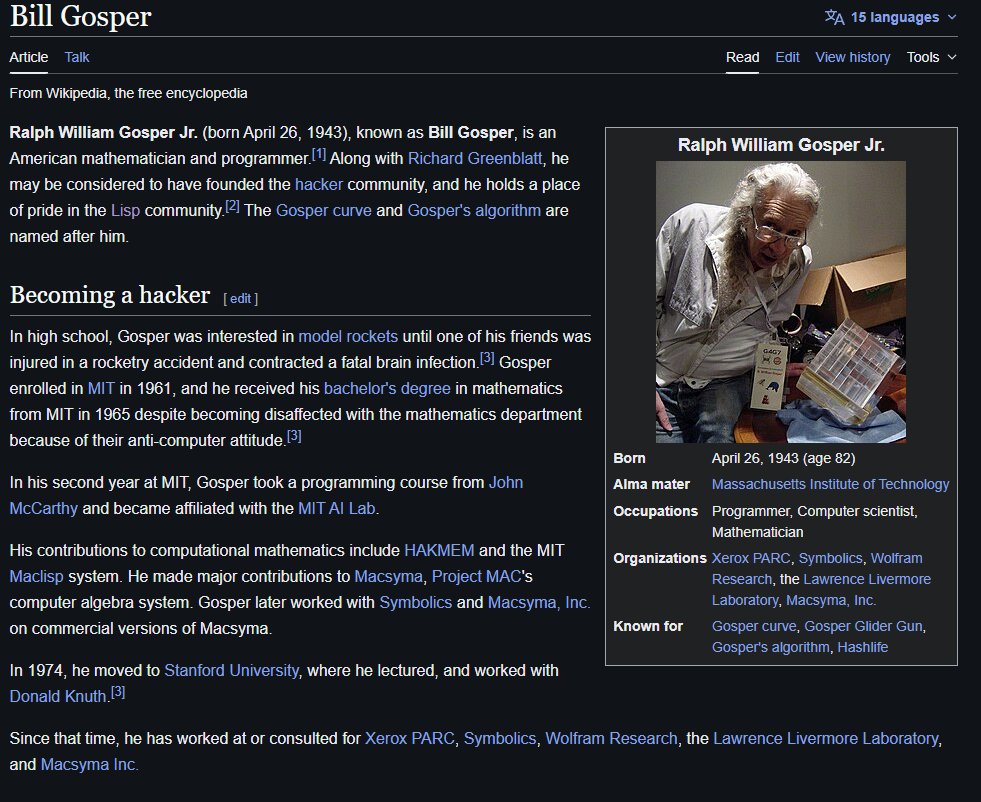Open the Hashlife link

coord(862,647)
